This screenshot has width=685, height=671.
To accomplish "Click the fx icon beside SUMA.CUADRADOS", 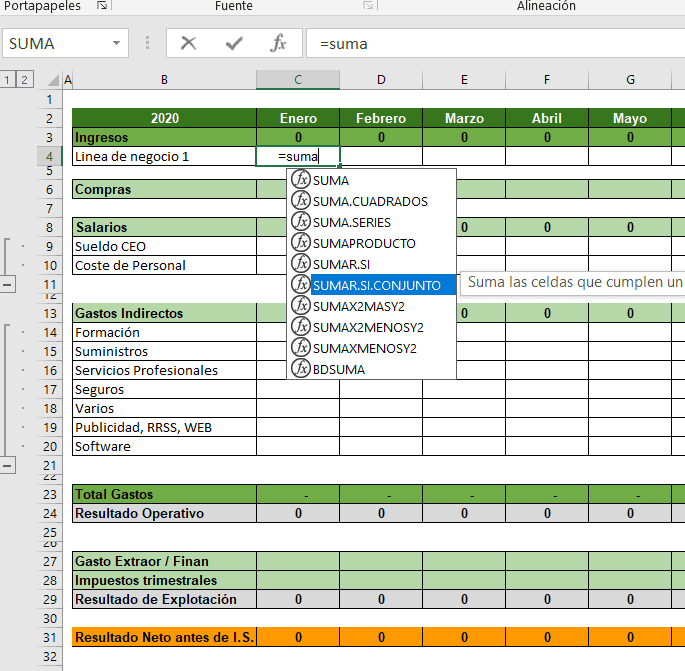I will point(301,201).
